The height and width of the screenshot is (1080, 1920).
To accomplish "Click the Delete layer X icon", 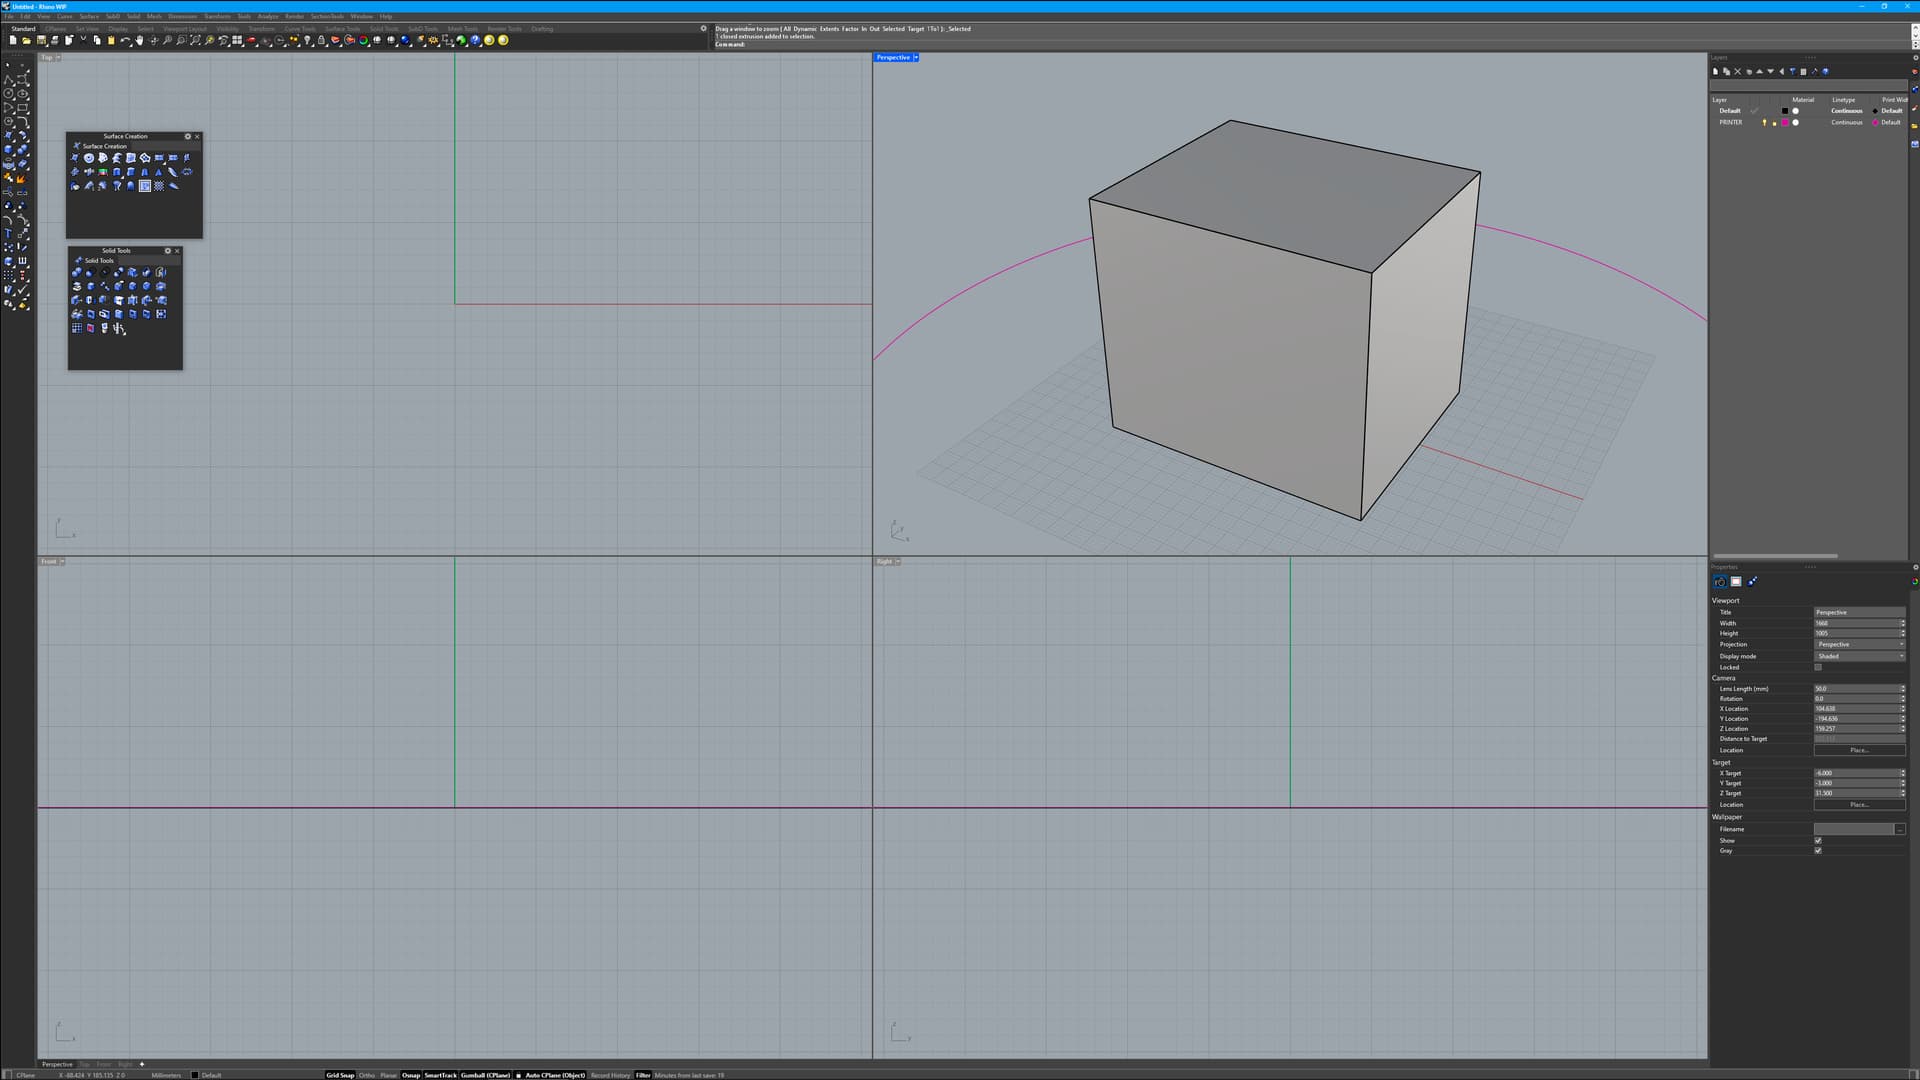I will pos(1737,71).
